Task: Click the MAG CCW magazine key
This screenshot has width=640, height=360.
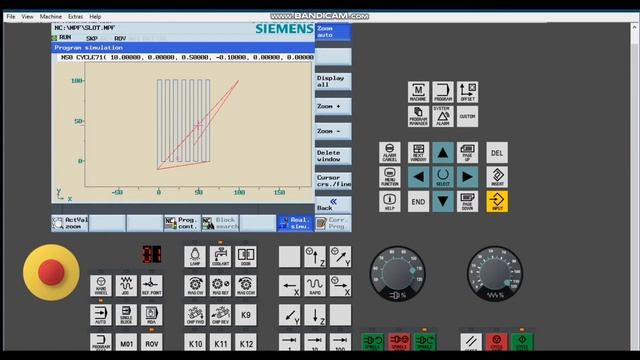Action: coord(246,285)
